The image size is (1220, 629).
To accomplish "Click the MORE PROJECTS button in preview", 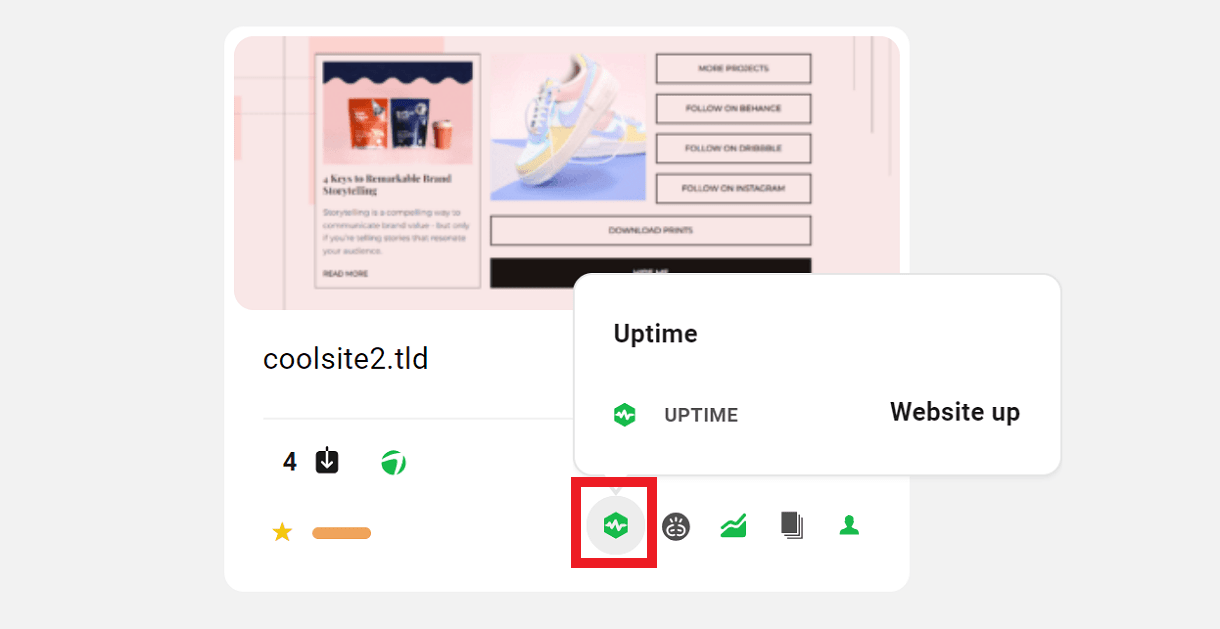I will tap(733, 69).
